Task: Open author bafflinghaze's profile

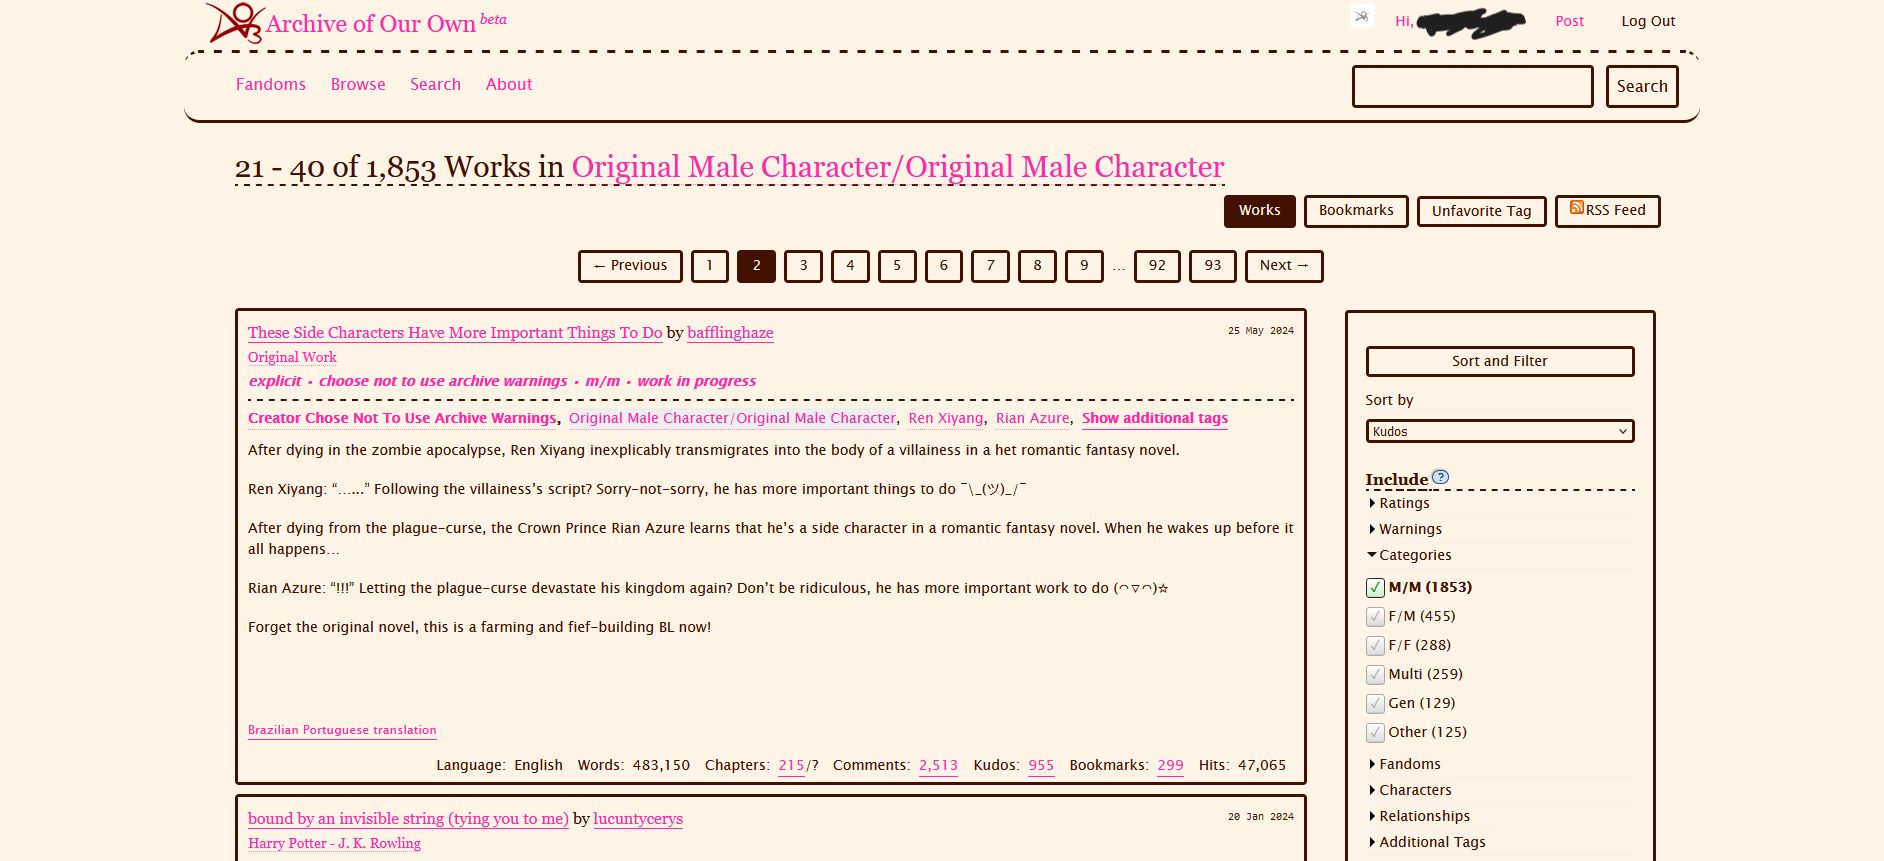Action: [730, 333]
